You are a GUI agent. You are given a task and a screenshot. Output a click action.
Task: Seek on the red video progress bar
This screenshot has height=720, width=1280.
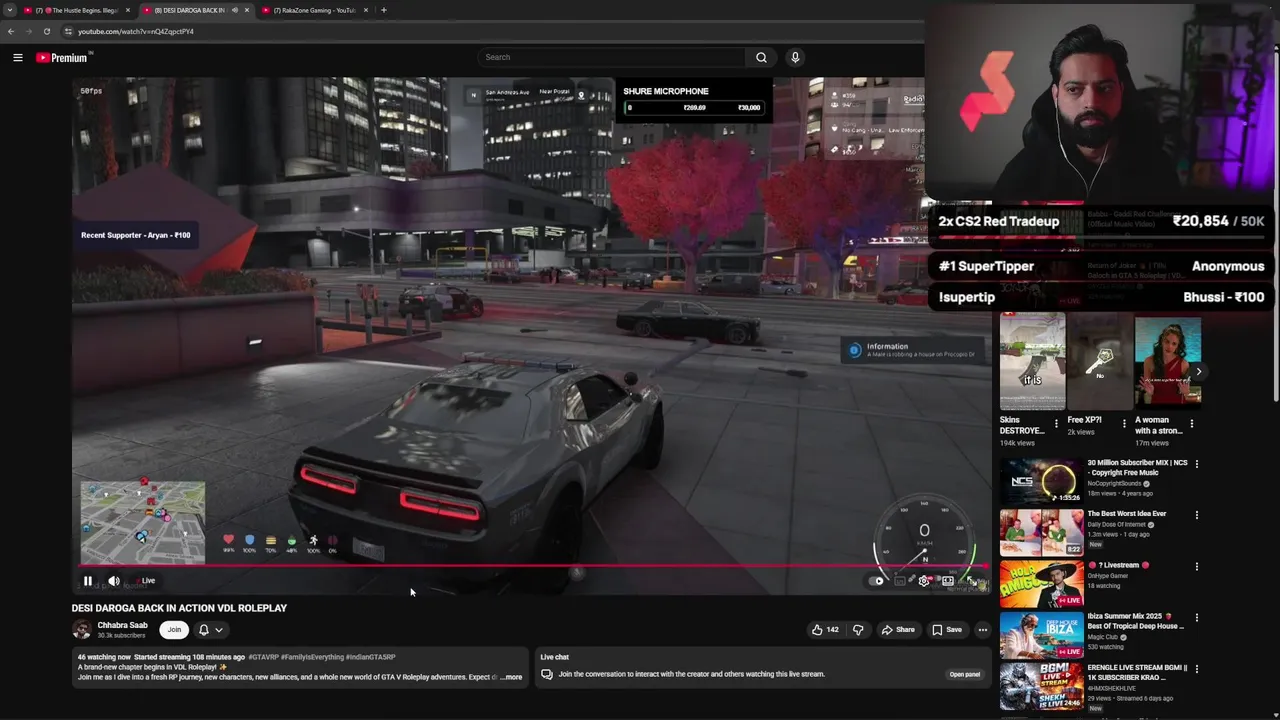point(530,566)
